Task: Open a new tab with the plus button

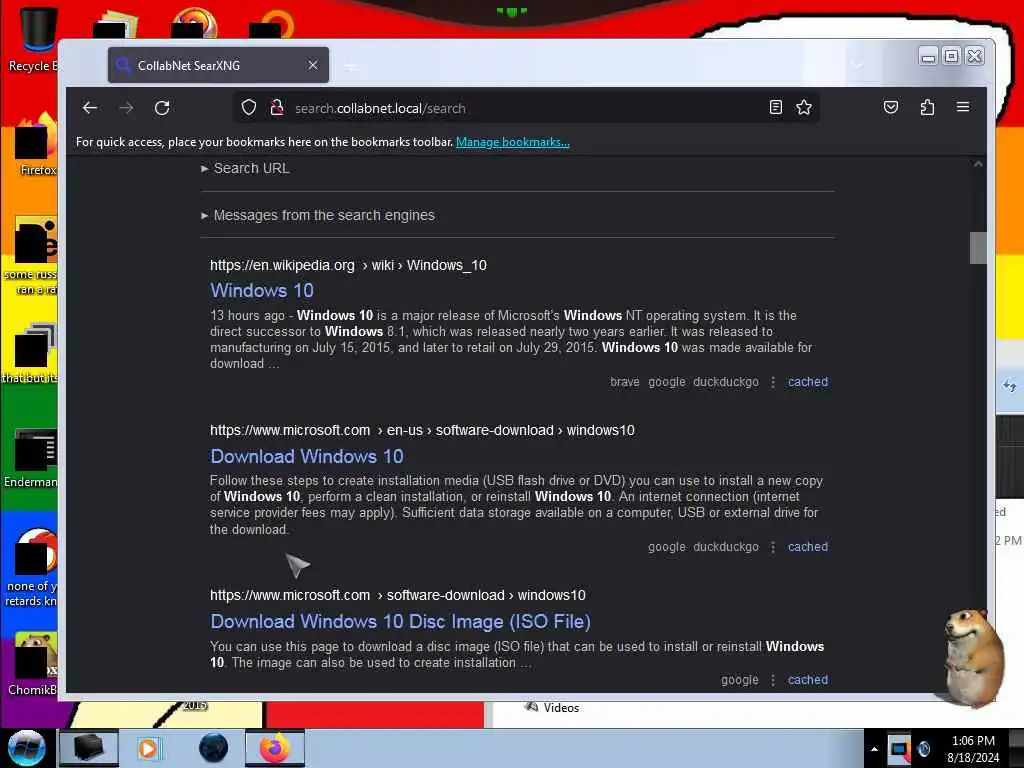Action: pyautogui.click(x=351, y=66)
